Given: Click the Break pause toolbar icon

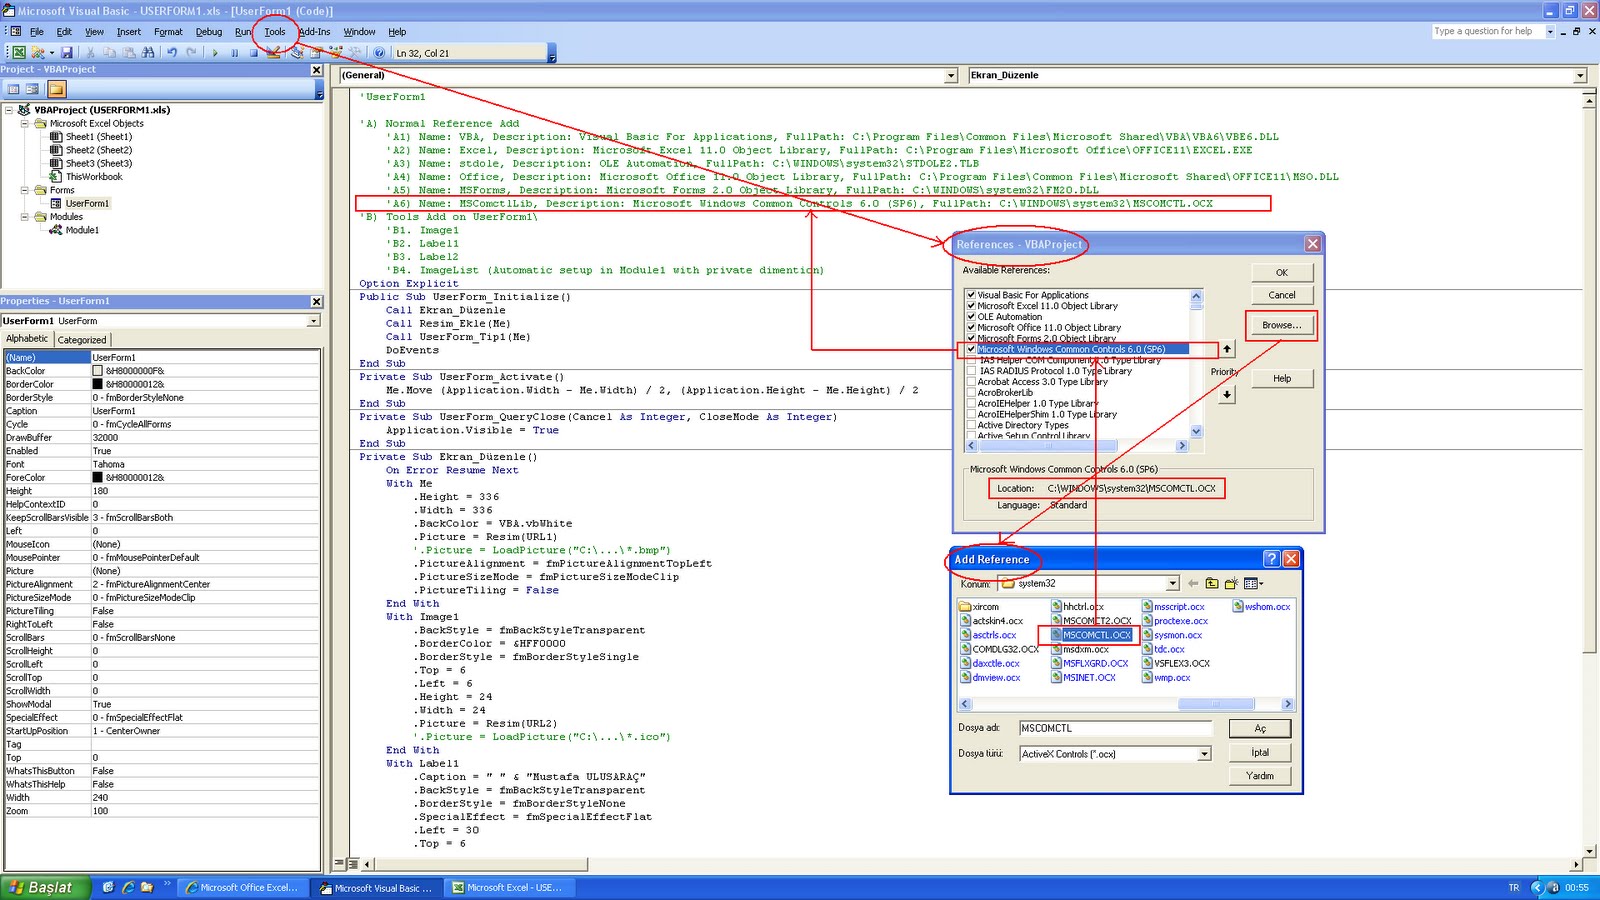Looking at the screenshot, I should point(235,52).
